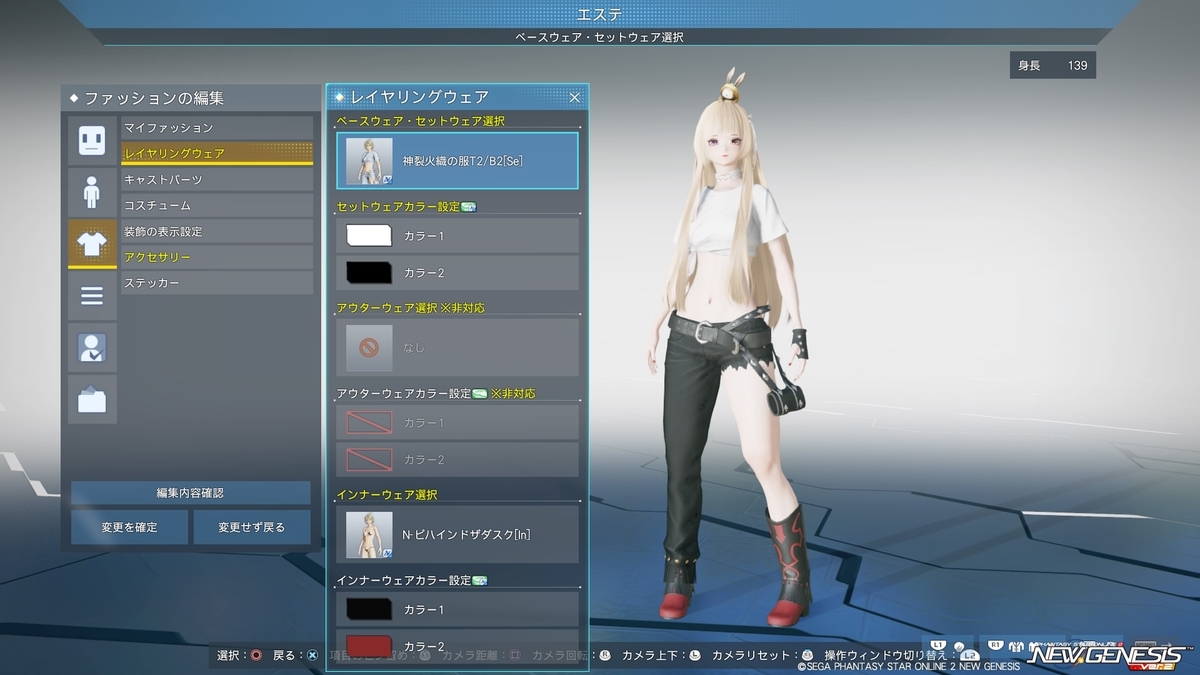Select the T-shirt fashion category icon

pos(92,243)
